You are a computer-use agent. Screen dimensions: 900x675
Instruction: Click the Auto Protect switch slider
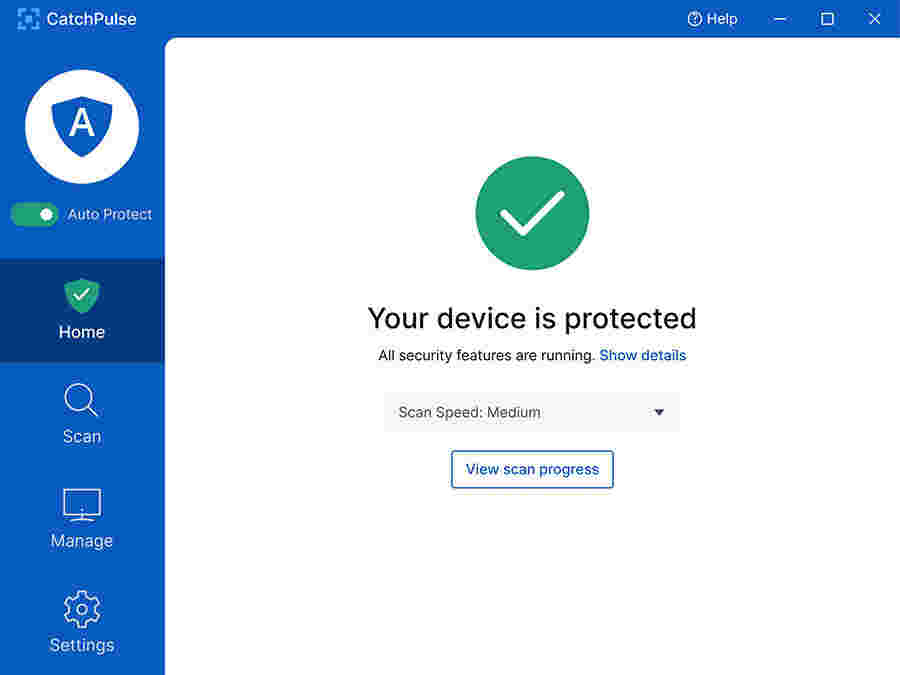click(35, 214)
